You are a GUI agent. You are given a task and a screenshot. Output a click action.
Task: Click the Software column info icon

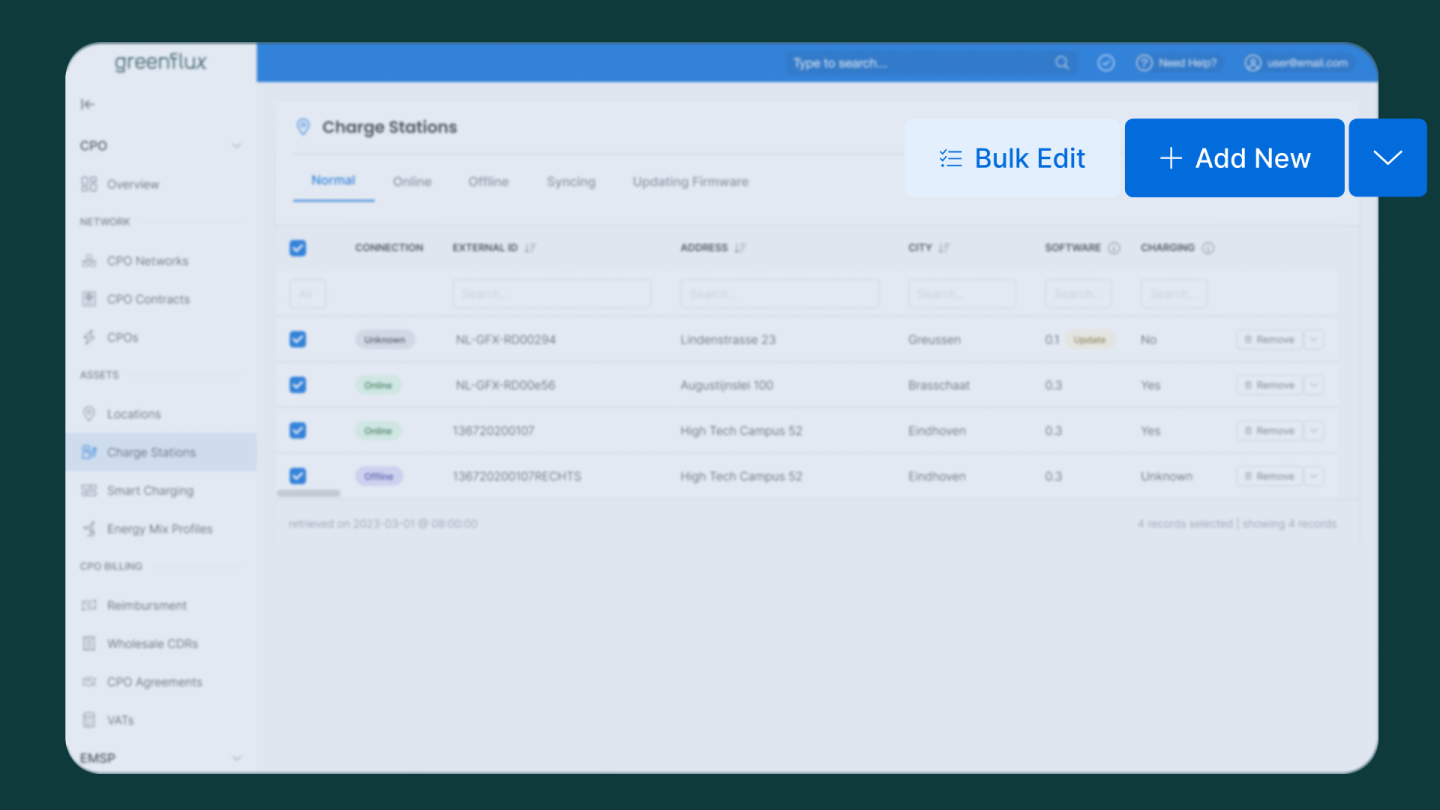(1114, 248)
